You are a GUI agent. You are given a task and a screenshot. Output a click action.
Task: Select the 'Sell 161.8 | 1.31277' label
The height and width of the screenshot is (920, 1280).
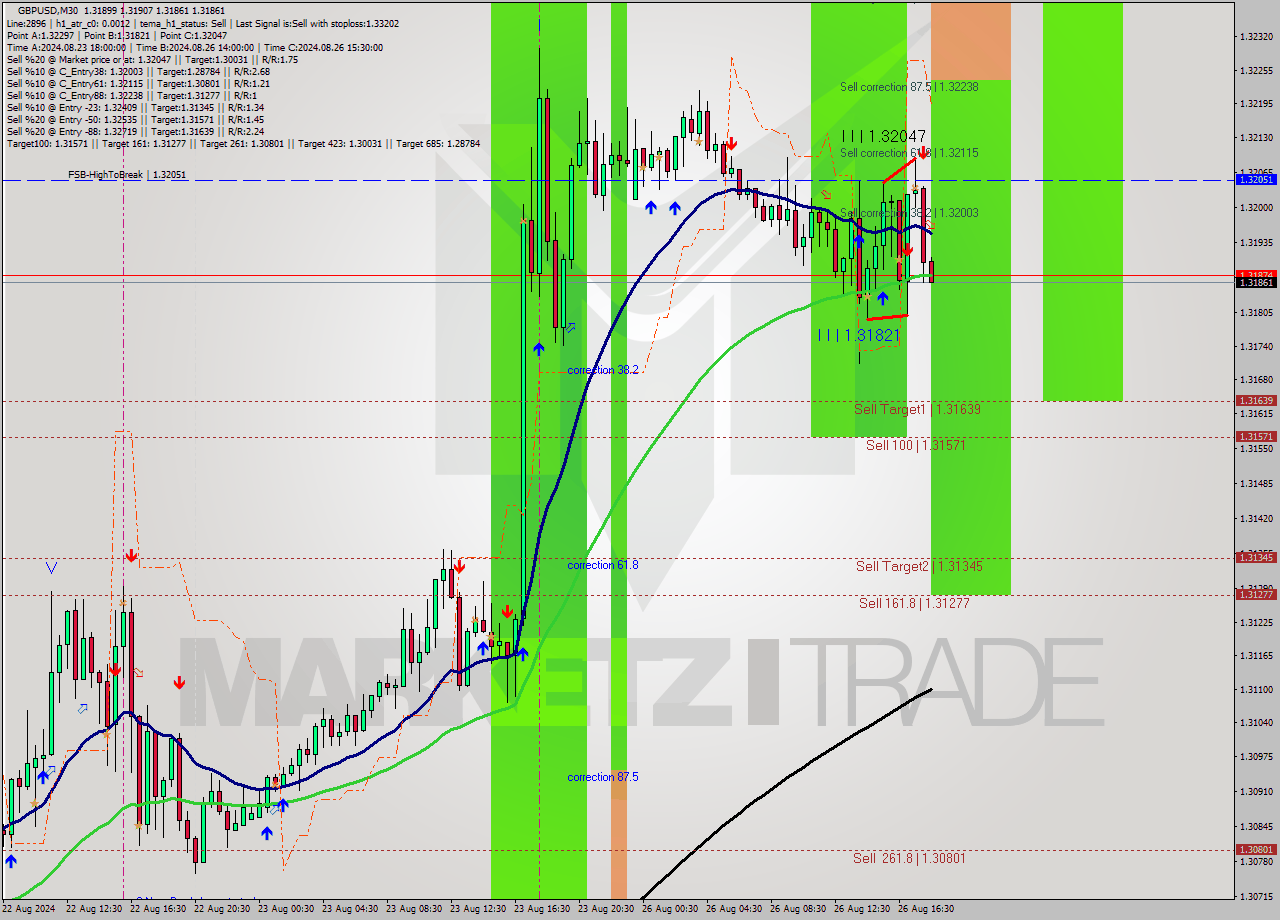pyautogui.click(x=914, y=603)
